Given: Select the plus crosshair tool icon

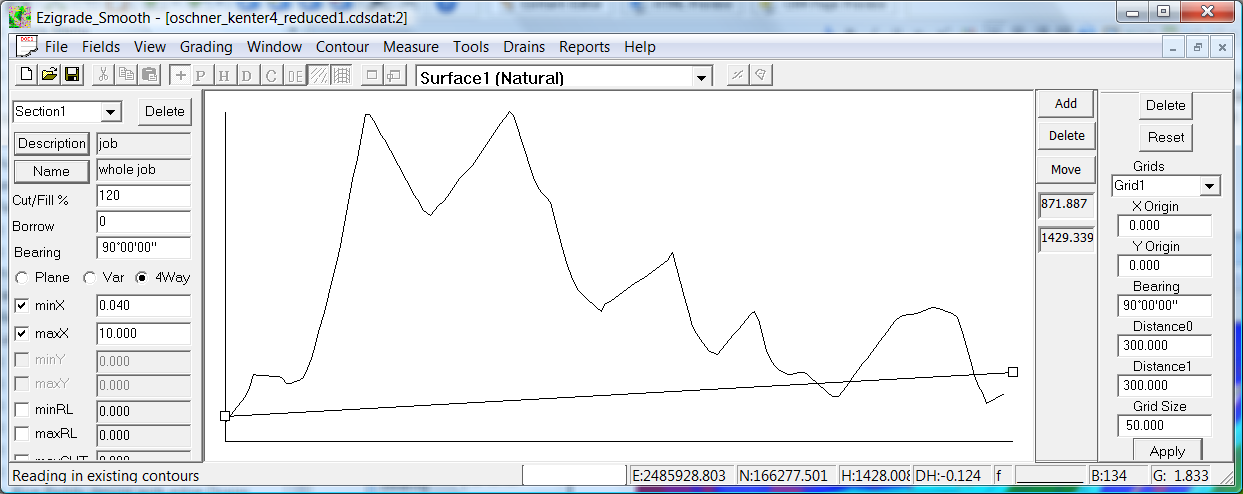Looking at the screenshot, I should tap(180, 76).
